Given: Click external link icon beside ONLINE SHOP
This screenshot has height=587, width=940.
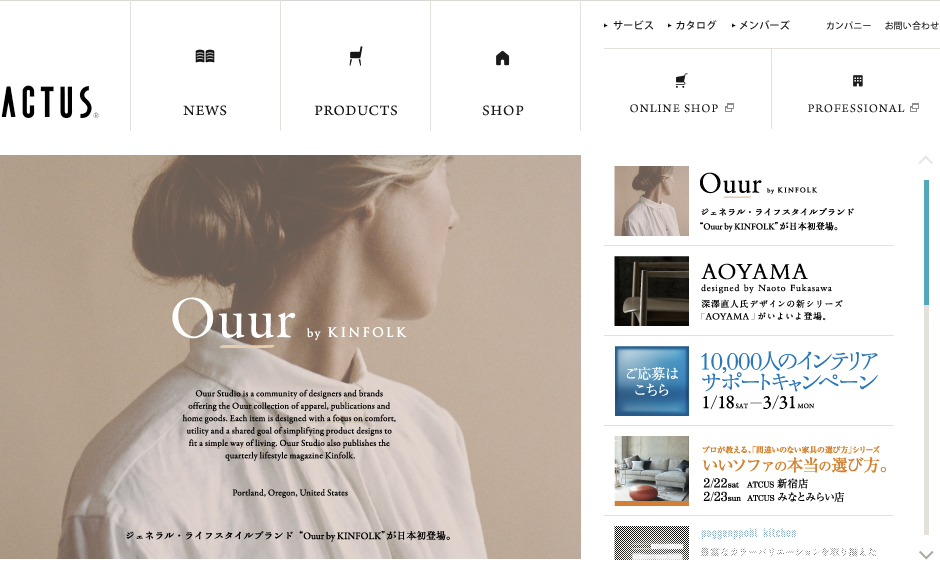Looking at the screenshot, I should point(730,108).
